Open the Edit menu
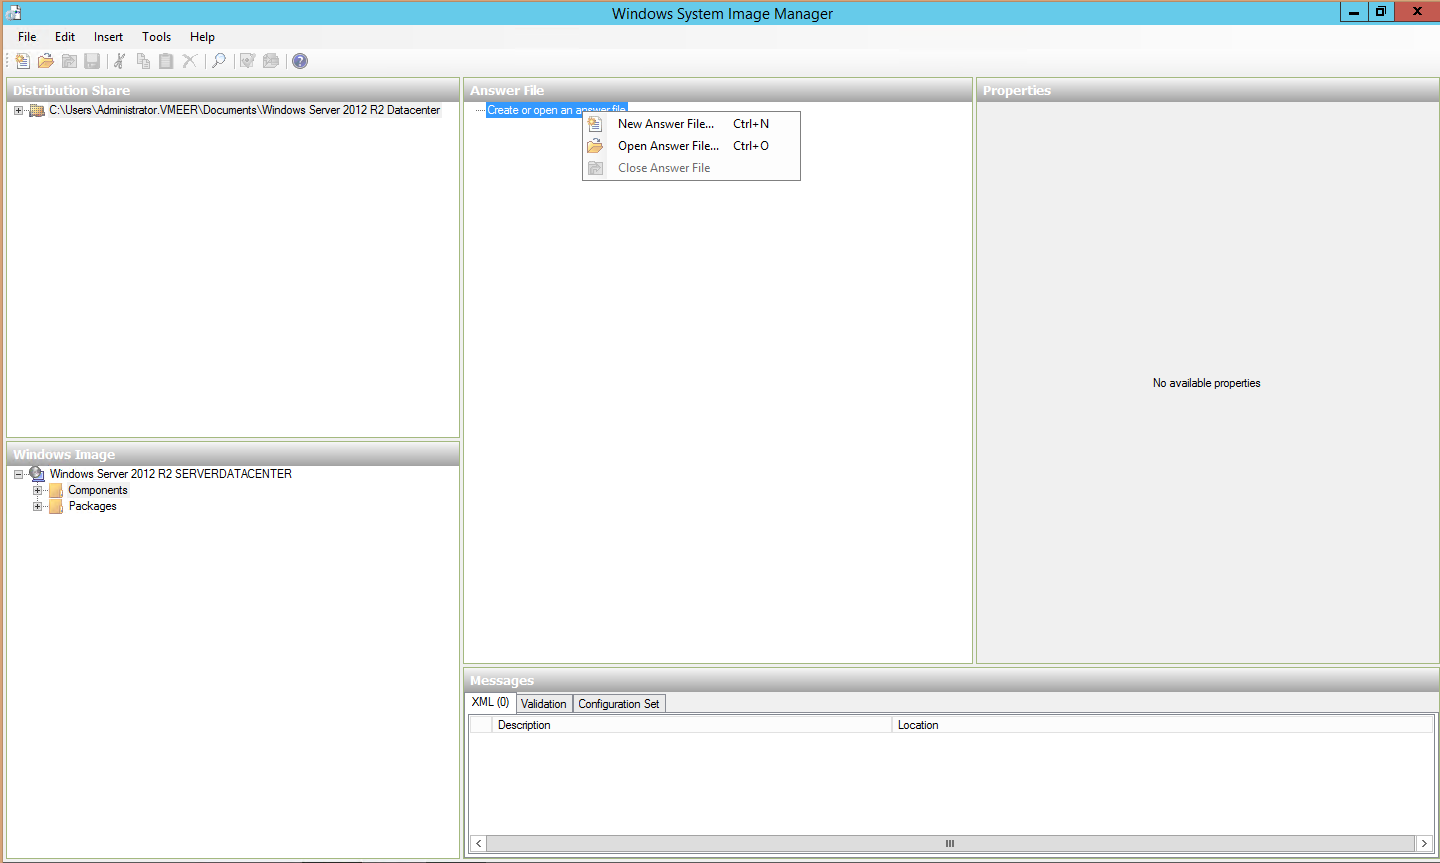1440x863 pixels. coord(65,37)
